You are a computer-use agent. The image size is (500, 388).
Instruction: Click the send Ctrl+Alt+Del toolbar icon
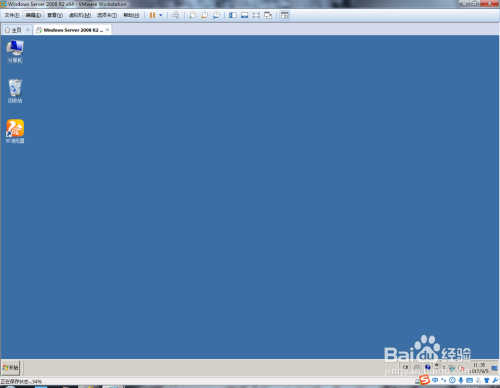(x=176, y=15)
